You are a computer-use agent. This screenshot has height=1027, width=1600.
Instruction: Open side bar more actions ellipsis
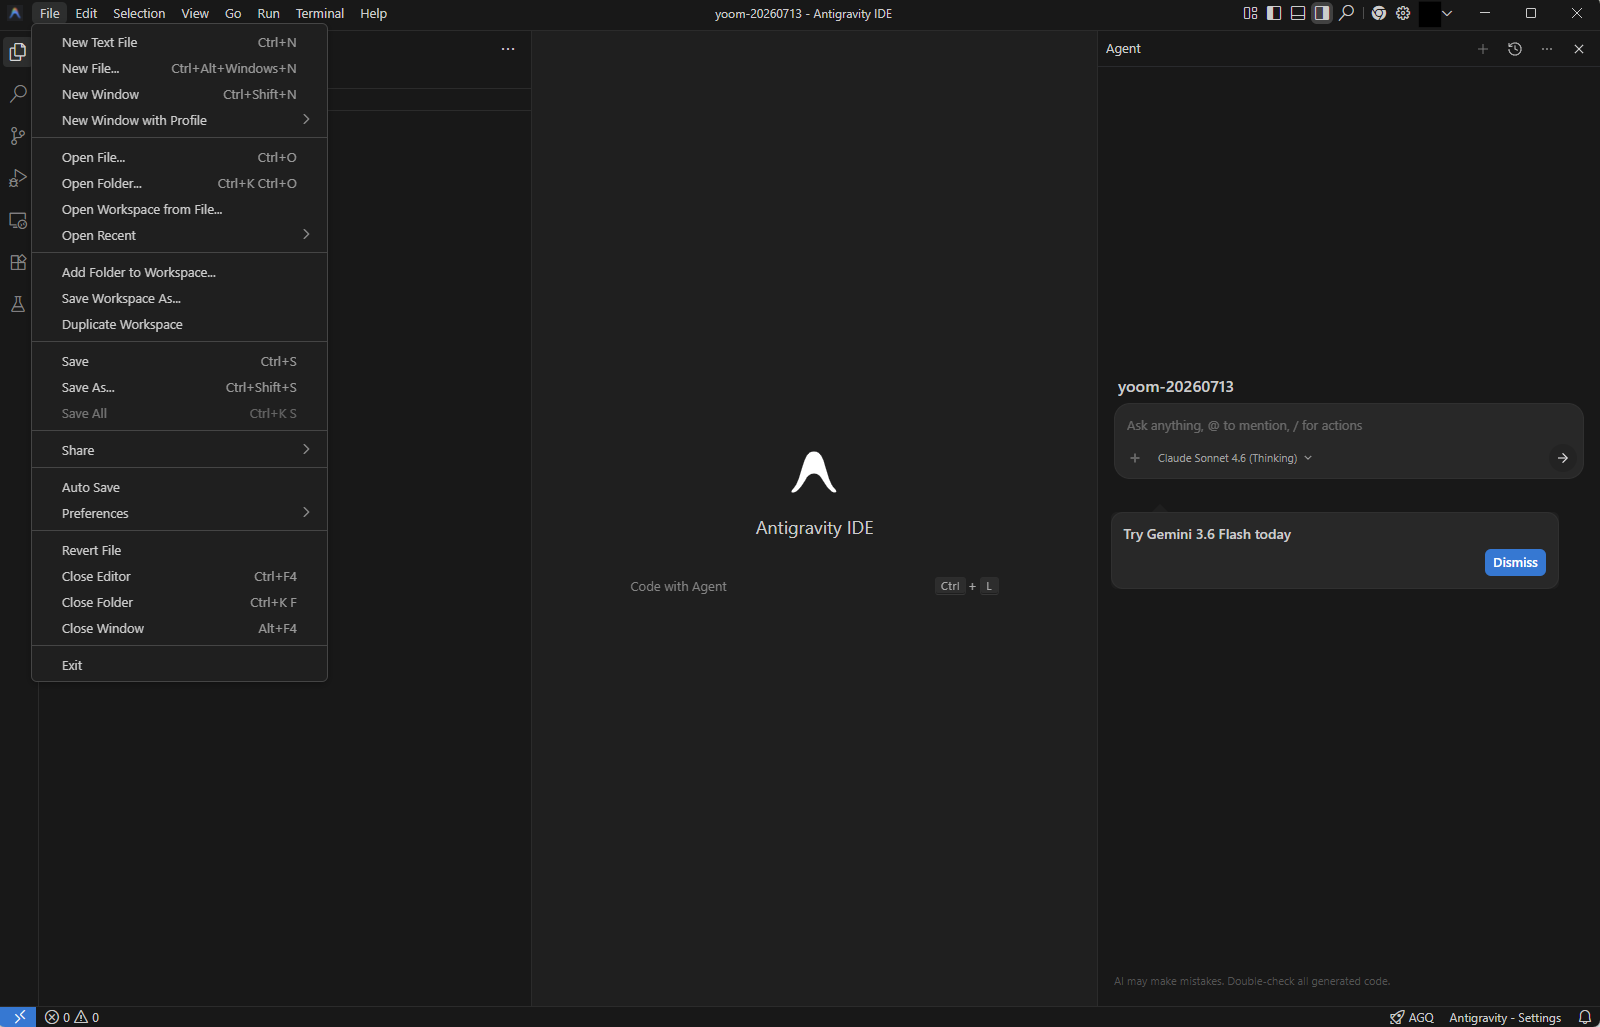508,49
